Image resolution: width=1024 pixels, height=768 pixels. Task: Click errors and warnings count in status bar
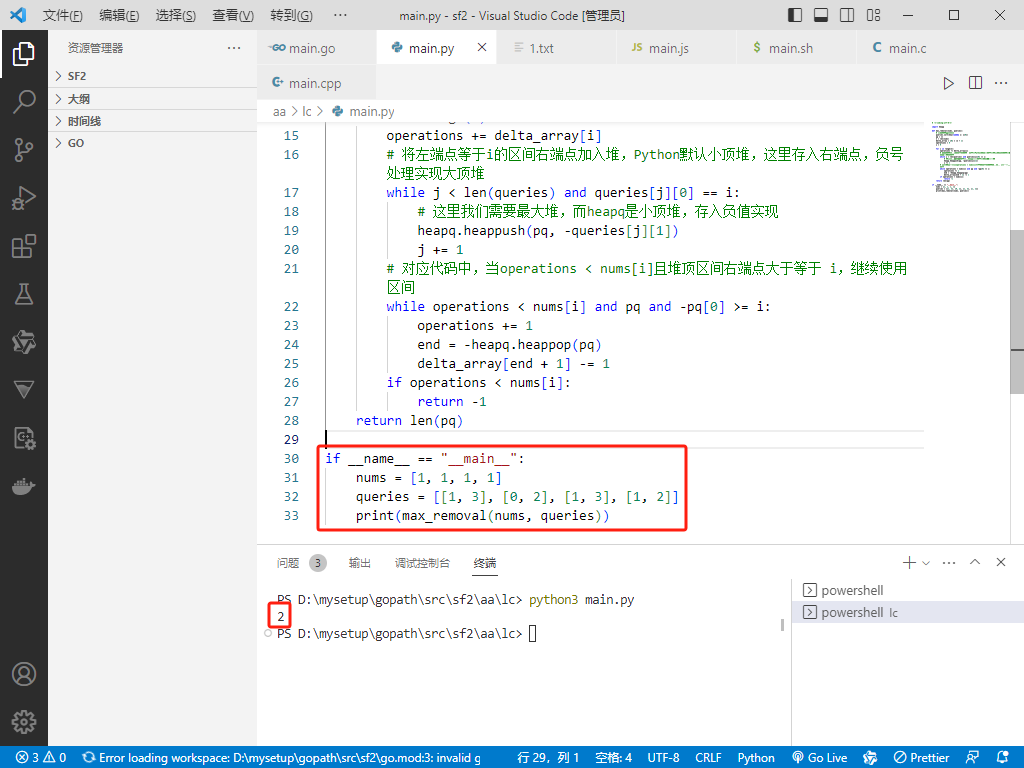coord(41,758)
